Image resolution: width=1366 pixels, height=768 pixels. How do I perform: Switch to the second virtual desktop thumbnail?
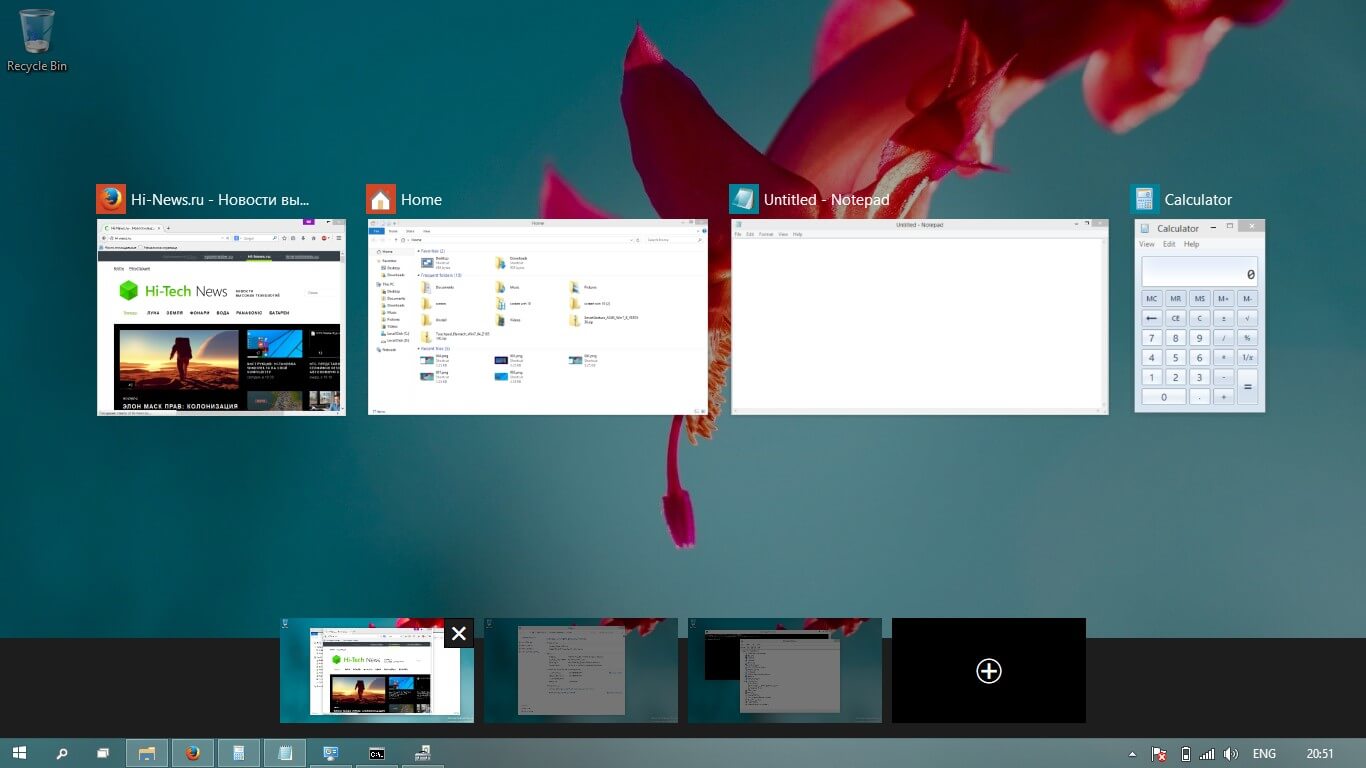(580, 670)
